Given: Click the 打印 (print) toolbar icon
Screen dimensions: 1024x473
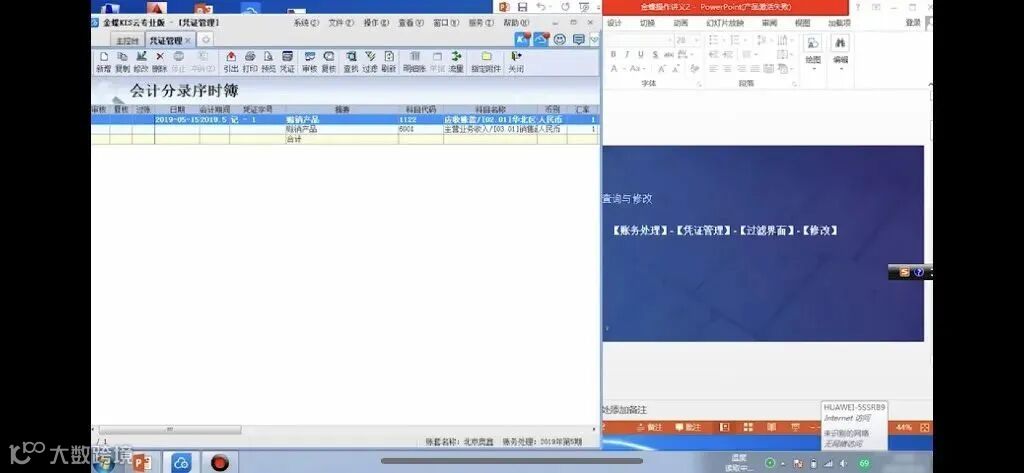Looking at the screenshot, I should (249, 61).
